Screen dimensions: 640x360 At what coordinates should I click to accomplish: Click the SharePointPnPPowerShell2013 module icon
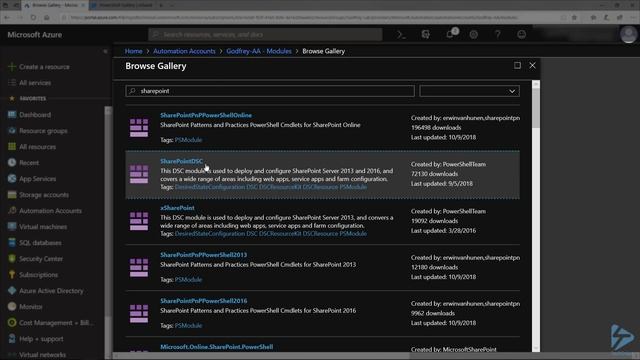139,267
